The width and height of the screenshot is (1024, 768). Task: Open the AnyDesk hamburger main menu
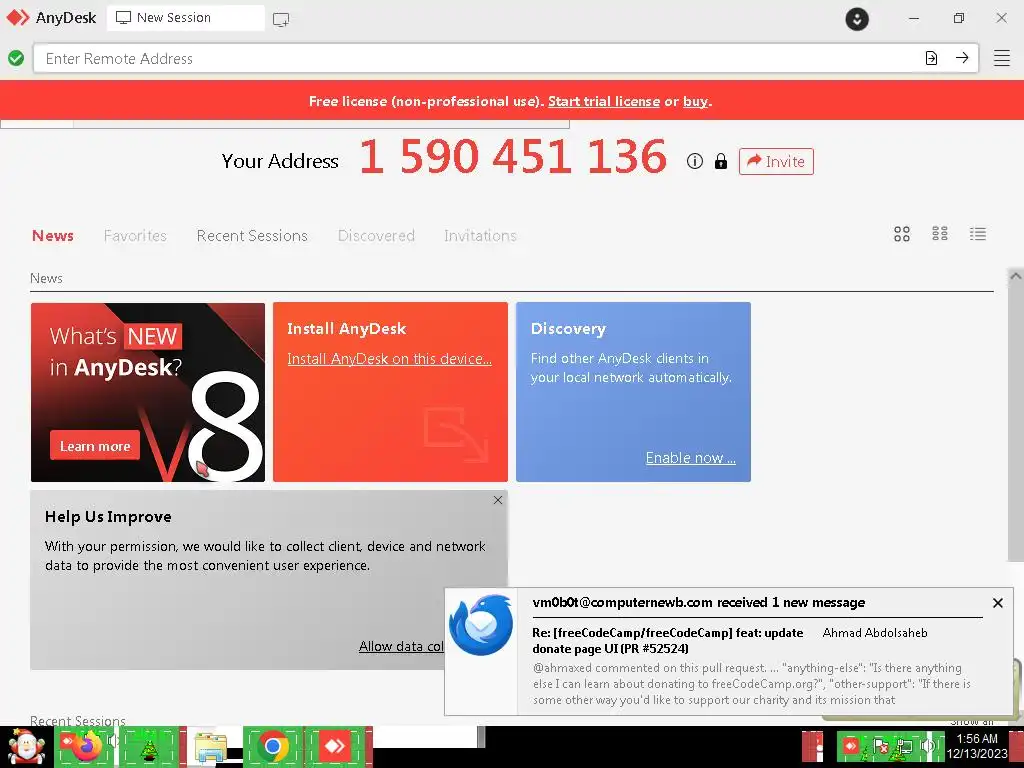point(1002,58)
